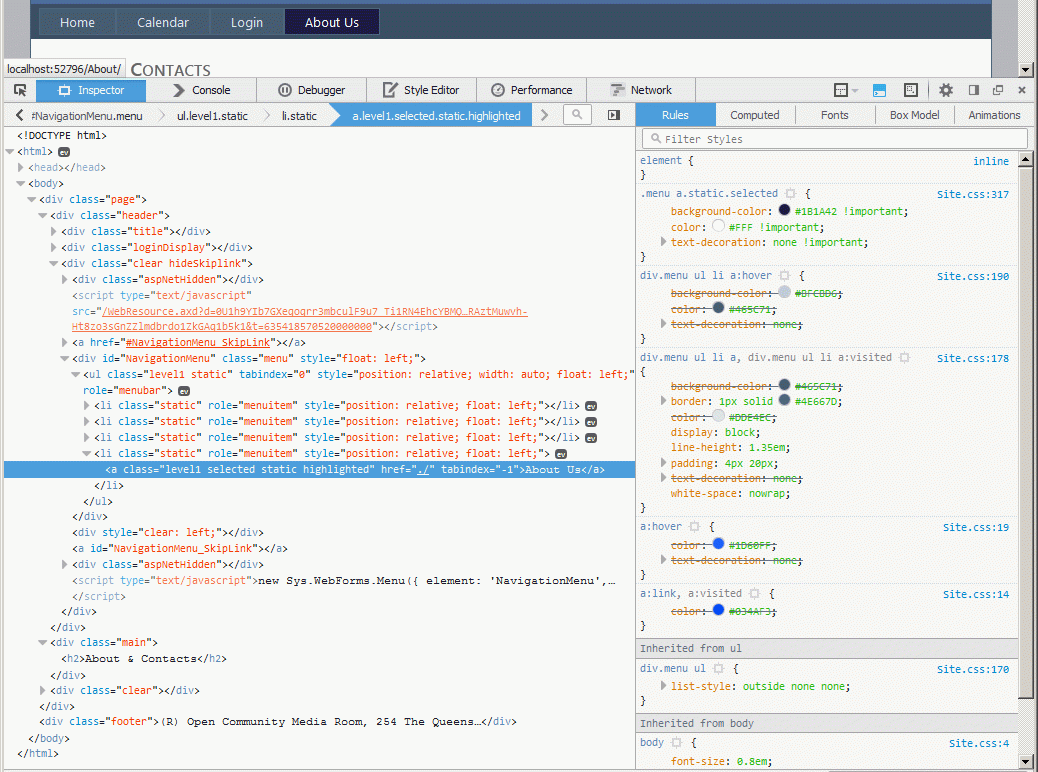Open the developer tools settings gear
The width and height of the screenshot is (1038, 772).
click(945, 90)
